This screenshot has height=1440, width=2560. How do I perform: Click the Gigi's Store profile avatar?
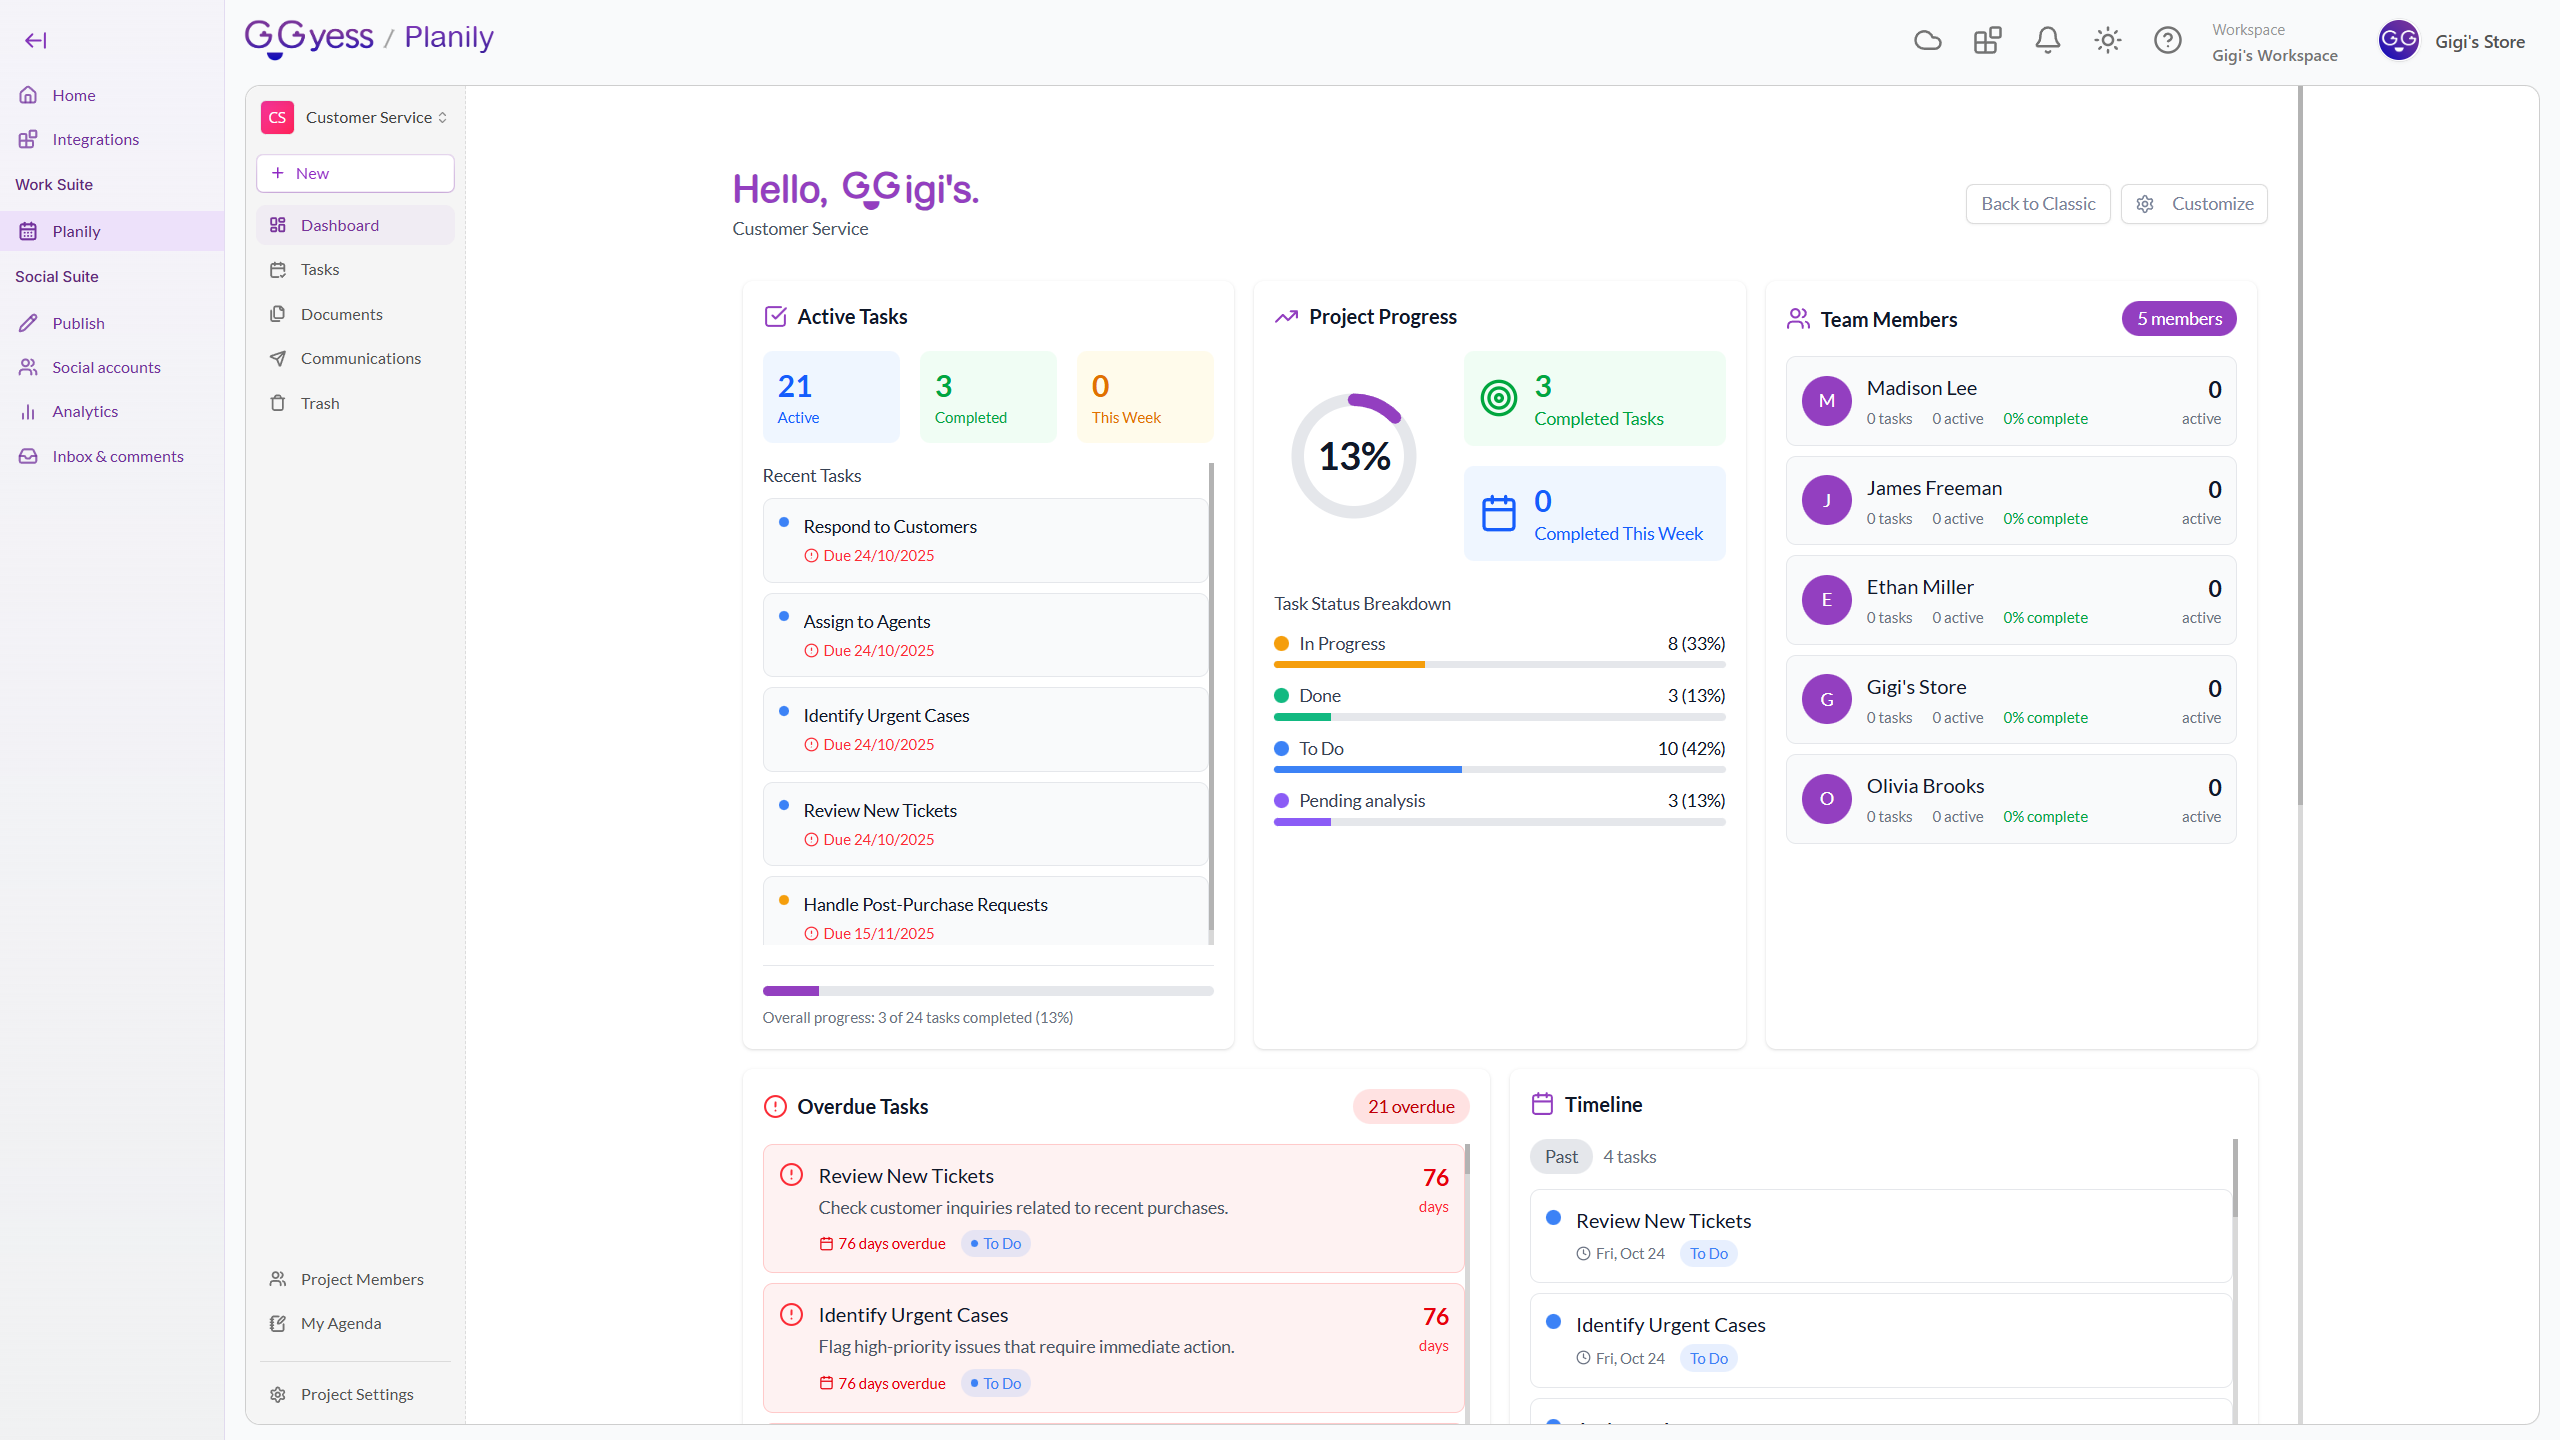pyautogui.click(x=2398, y=41)
